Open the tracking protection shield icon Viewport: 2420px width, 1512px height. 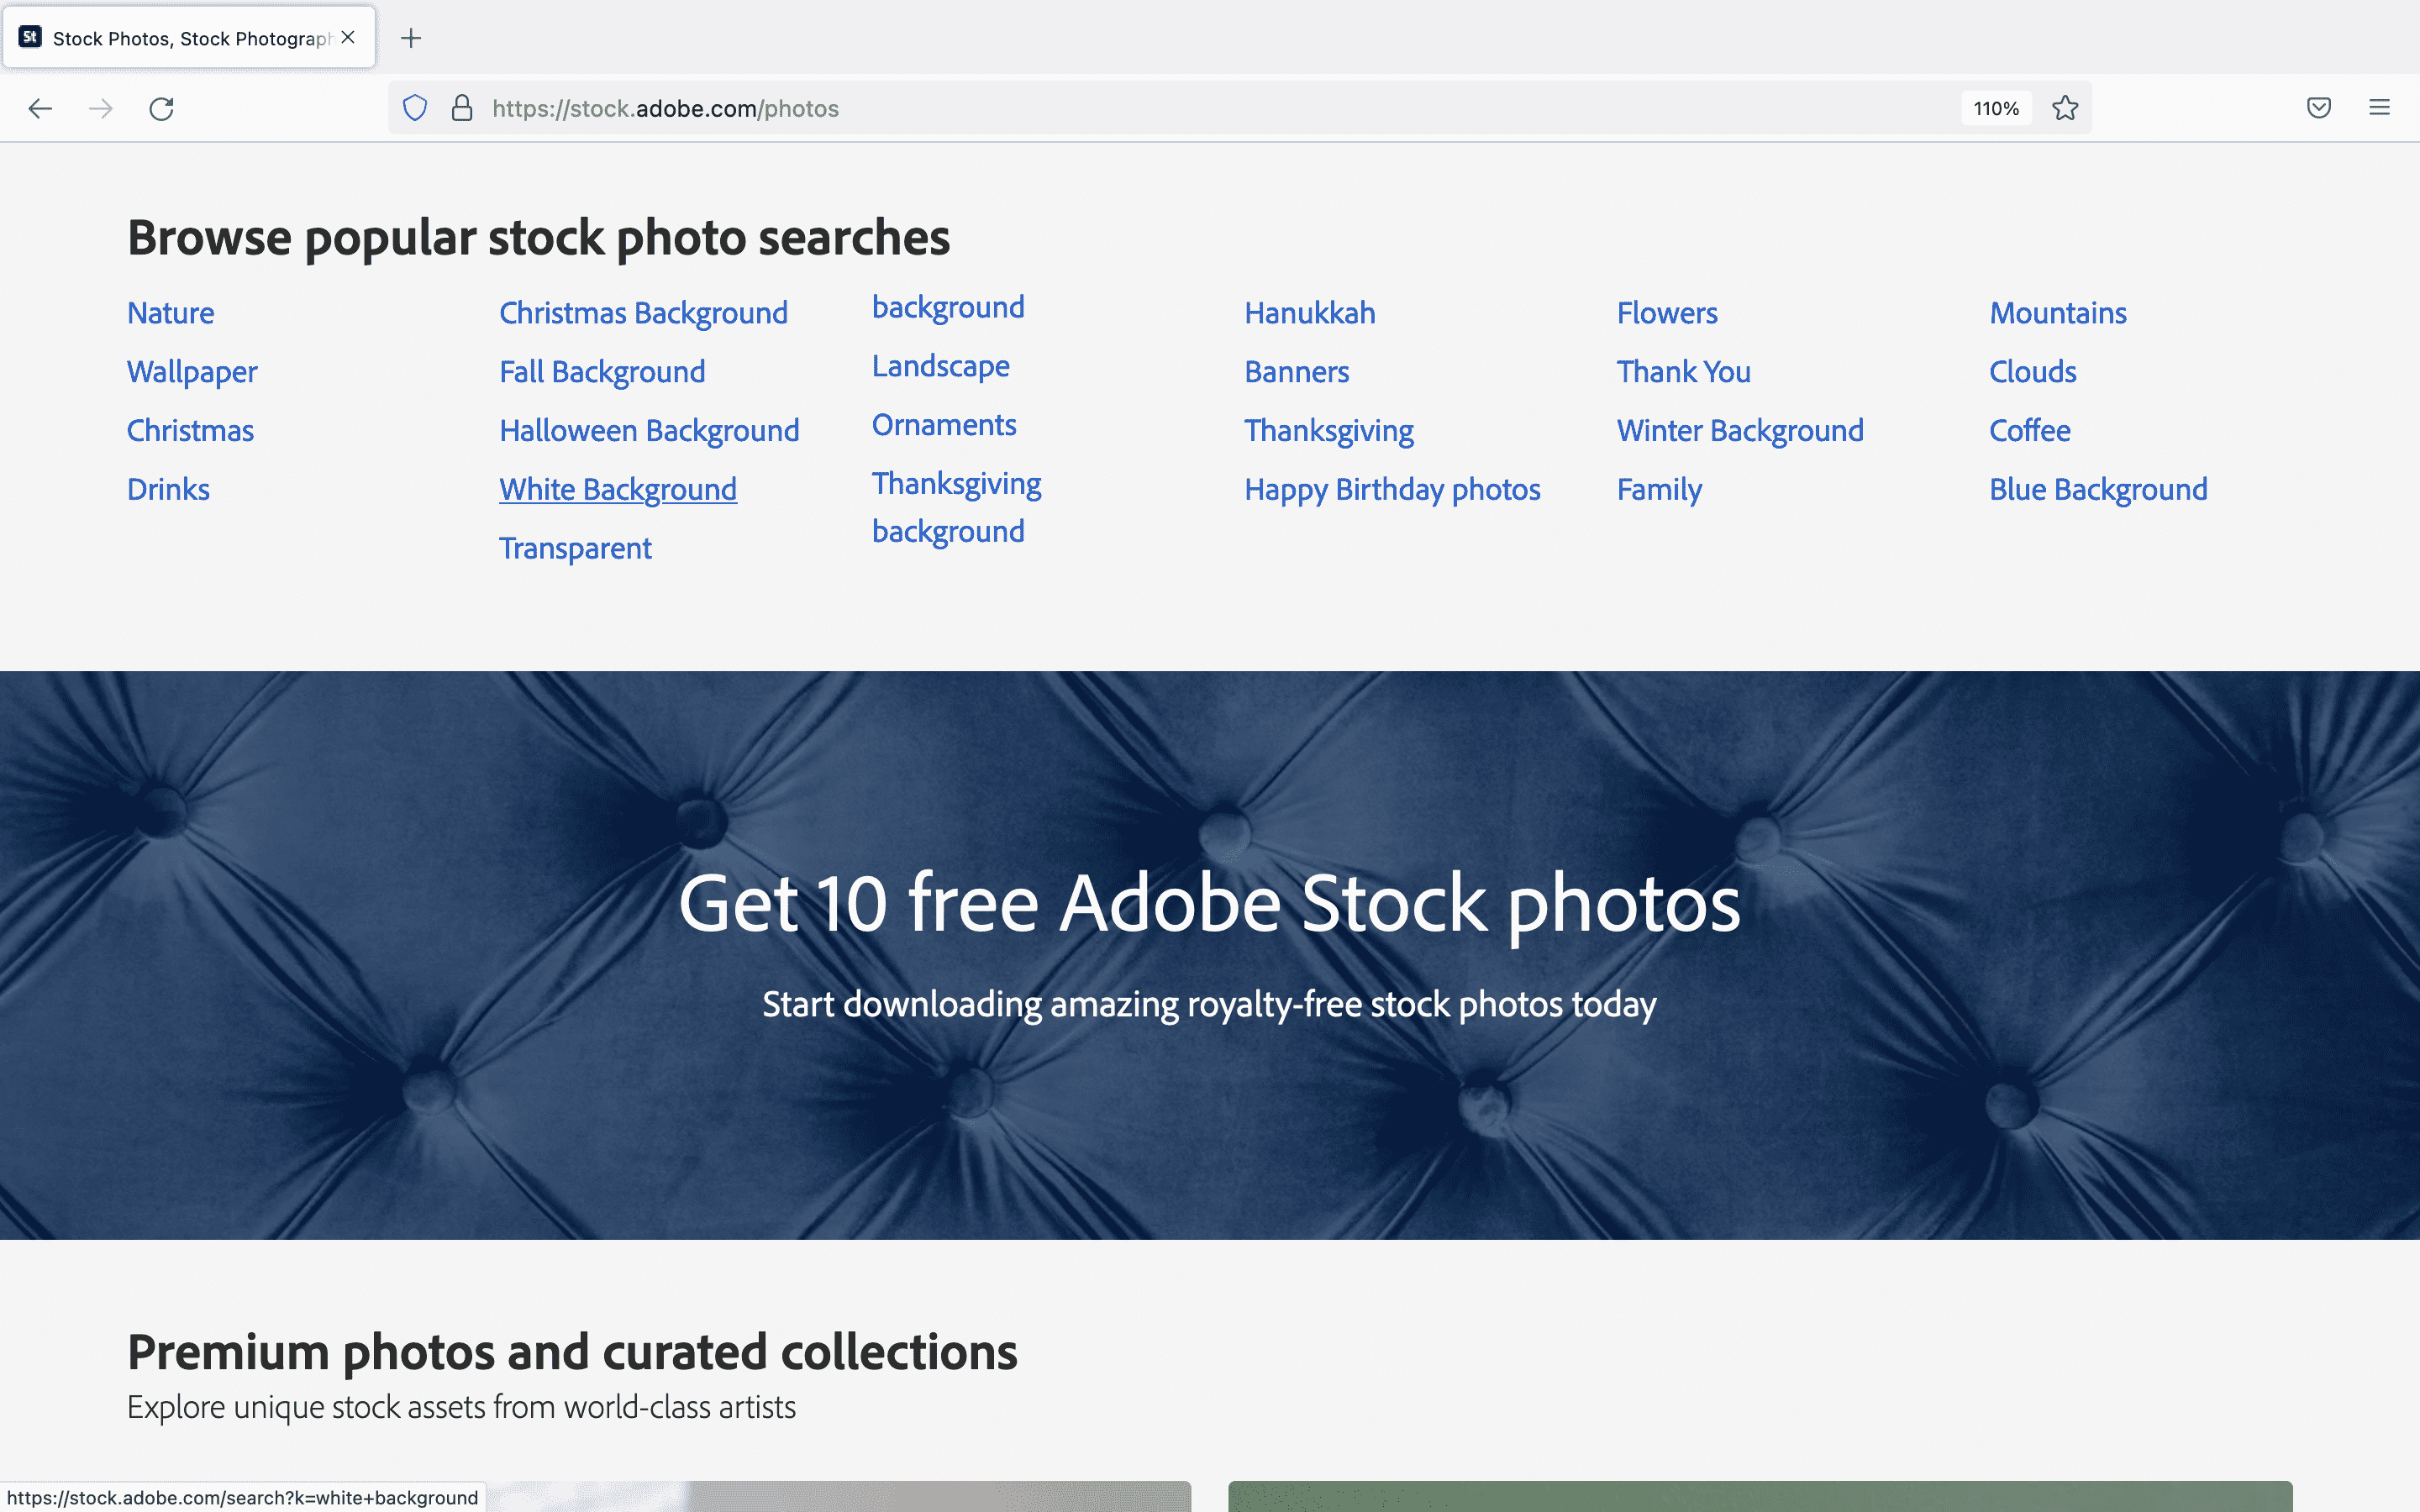pos(415,108)
